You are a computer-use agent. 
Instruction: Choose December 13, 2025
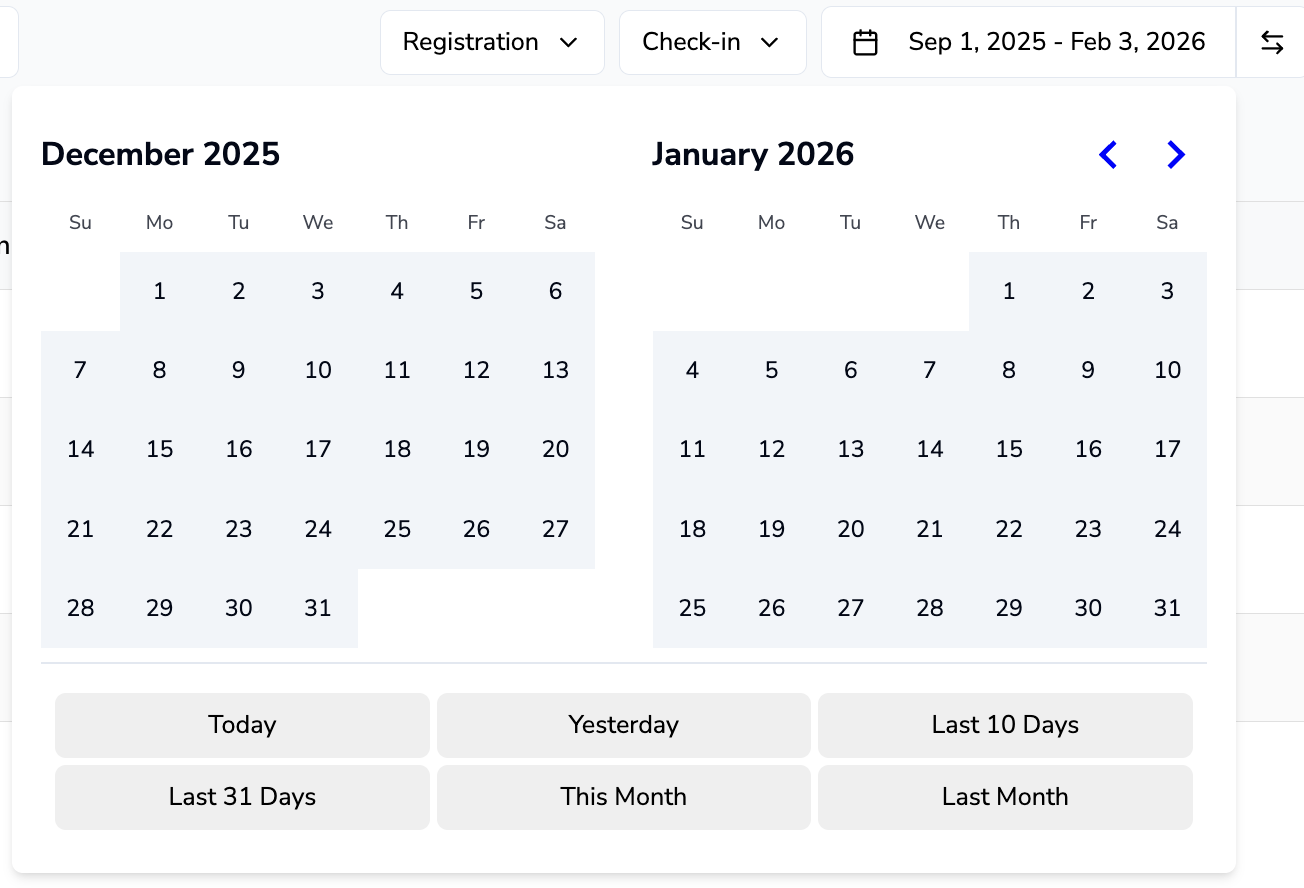(555, 371)
